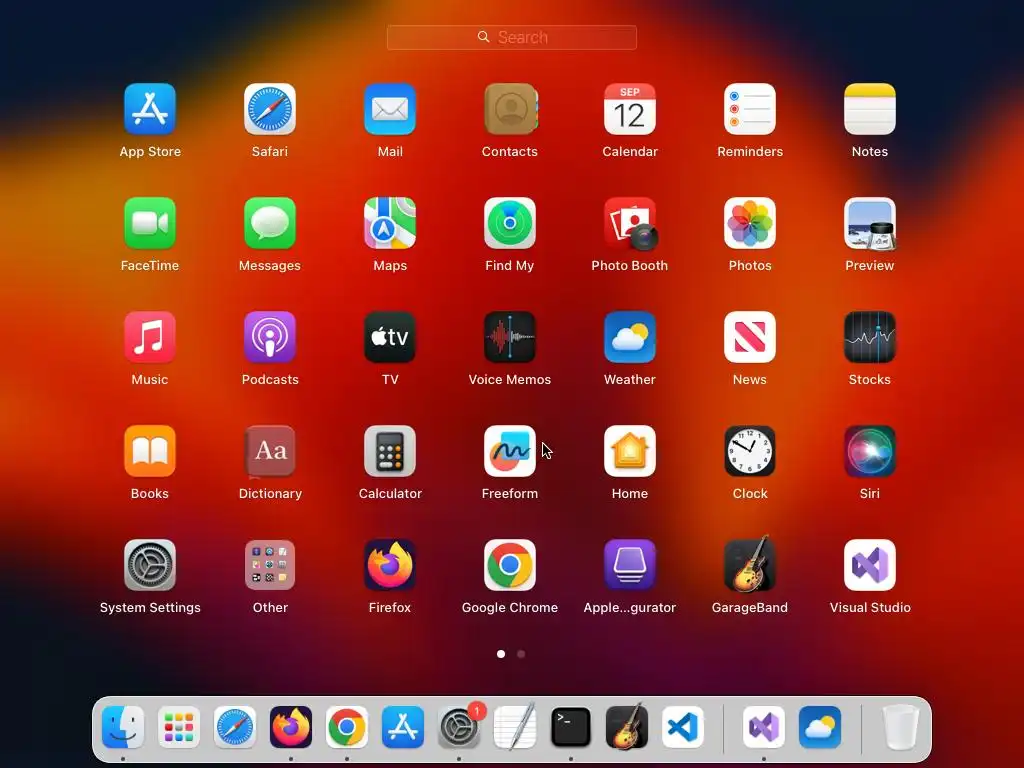
Task: Open TextEdit from the Dock
Action: [515, 727]
